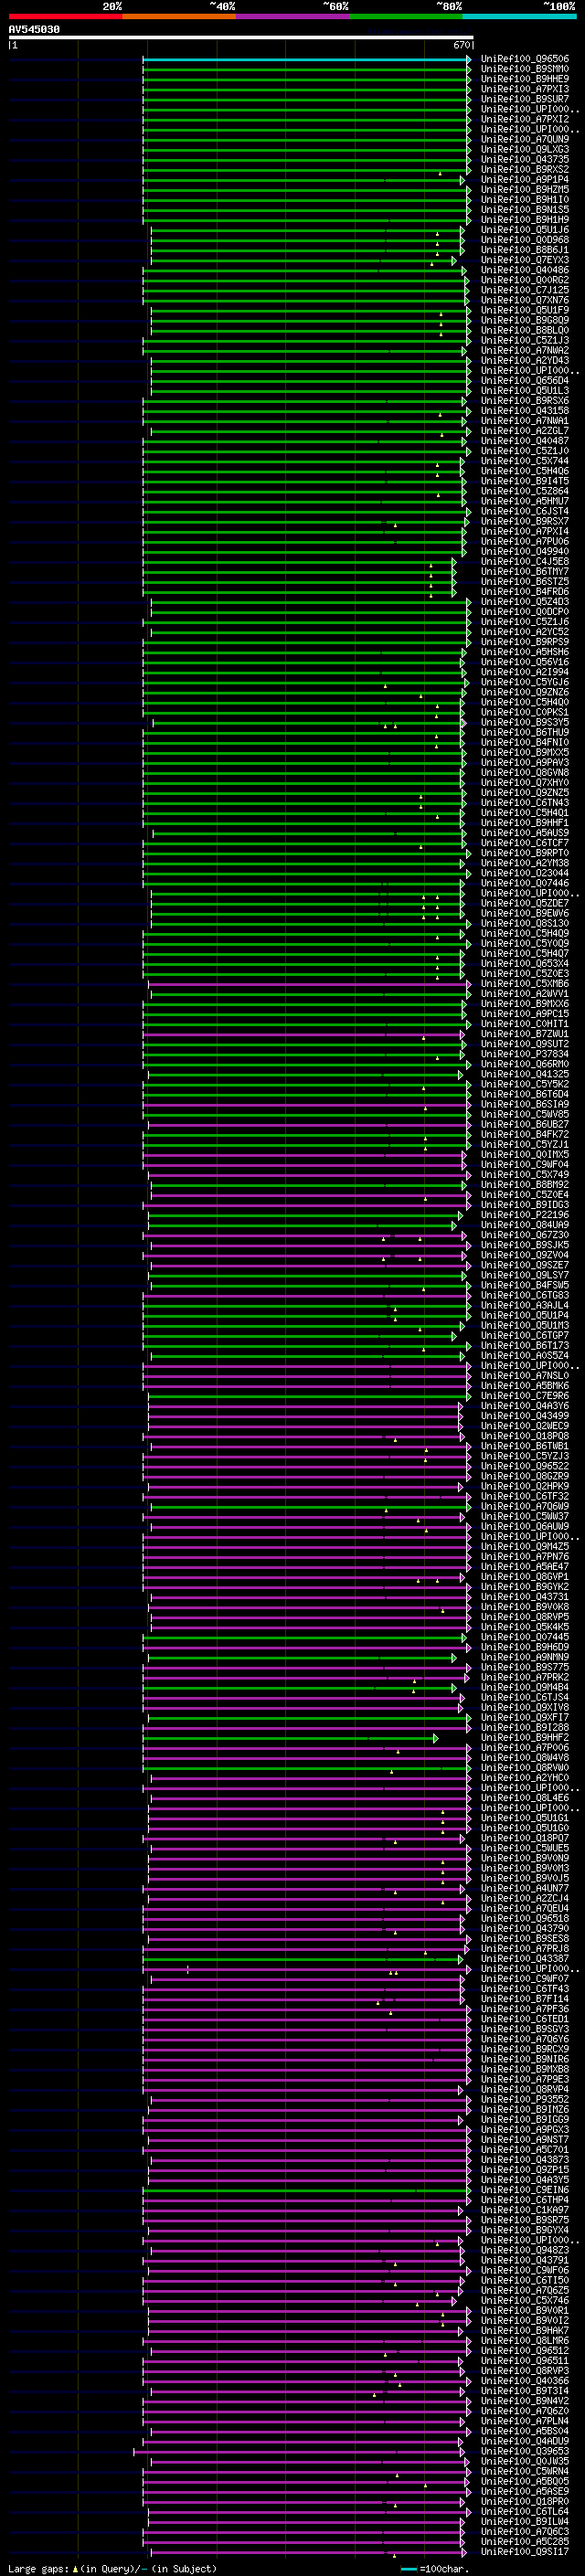Select the UniRef100_A5BQ05 label
This screenshot has width=585, height=2576.
pyautogui.click(x=525, y=2481)
